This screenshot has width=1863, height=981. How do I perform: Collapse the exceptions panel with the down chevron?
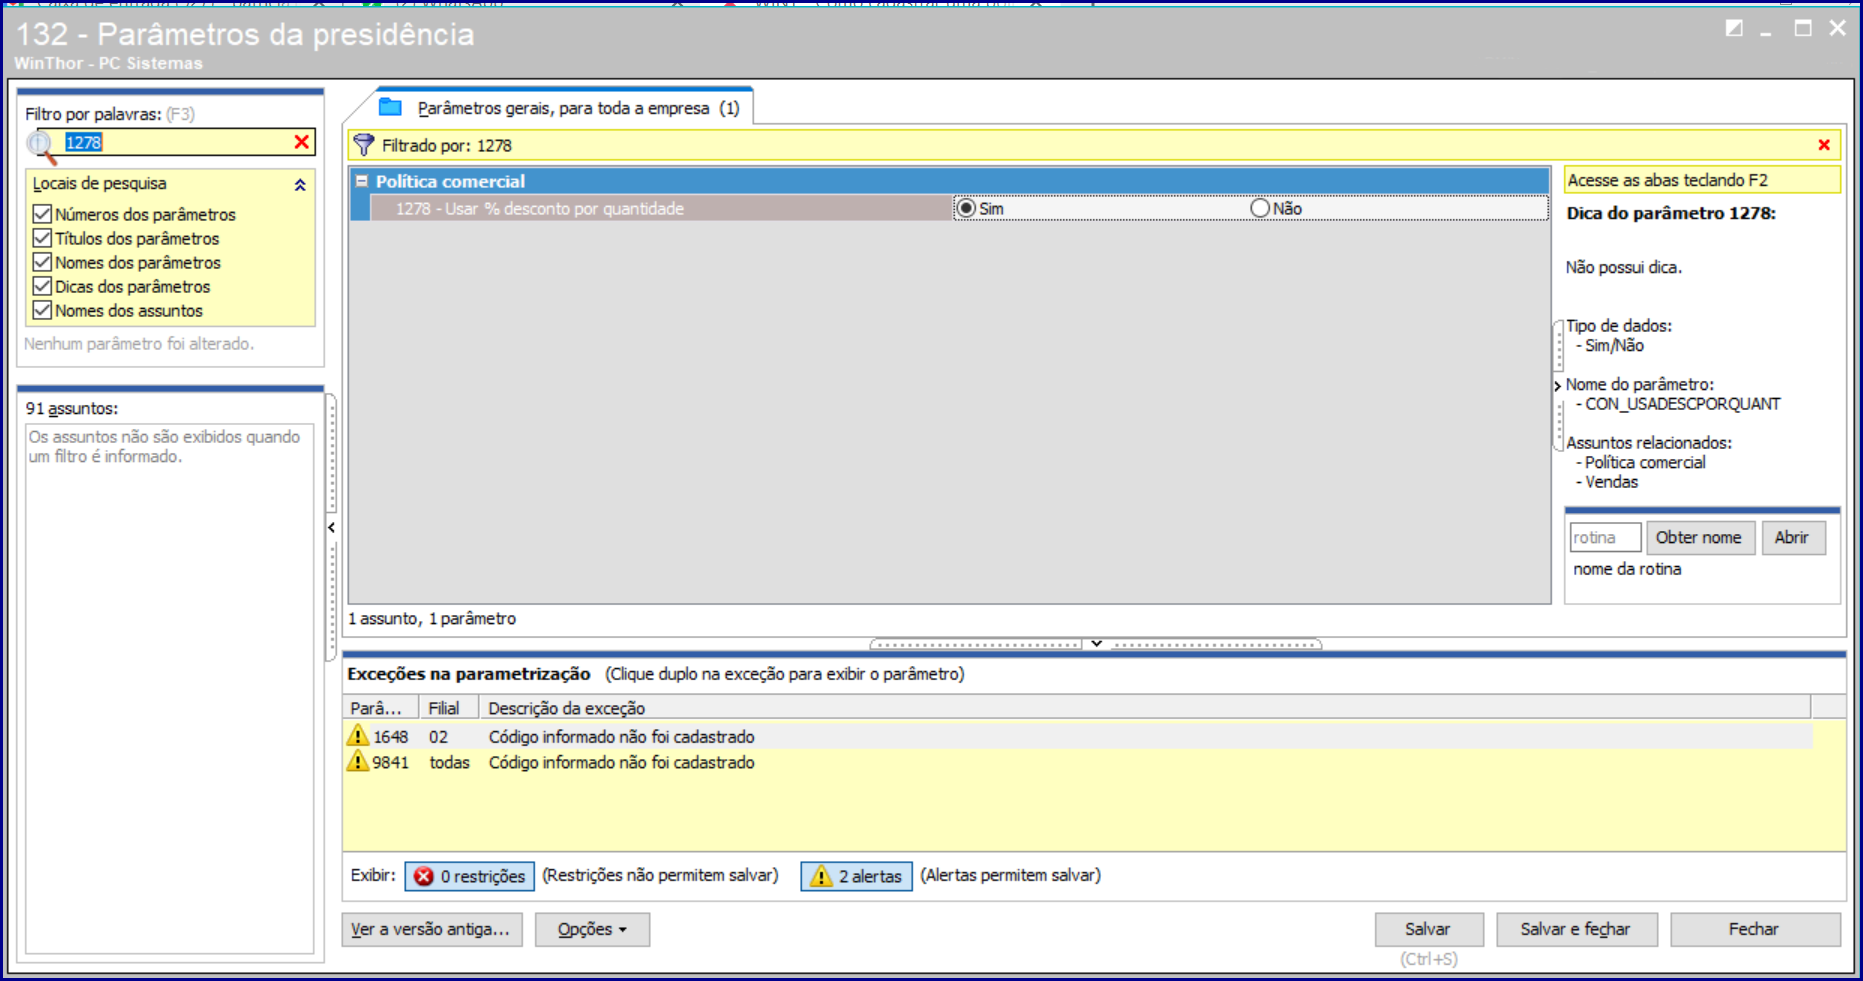(1096, 644)
